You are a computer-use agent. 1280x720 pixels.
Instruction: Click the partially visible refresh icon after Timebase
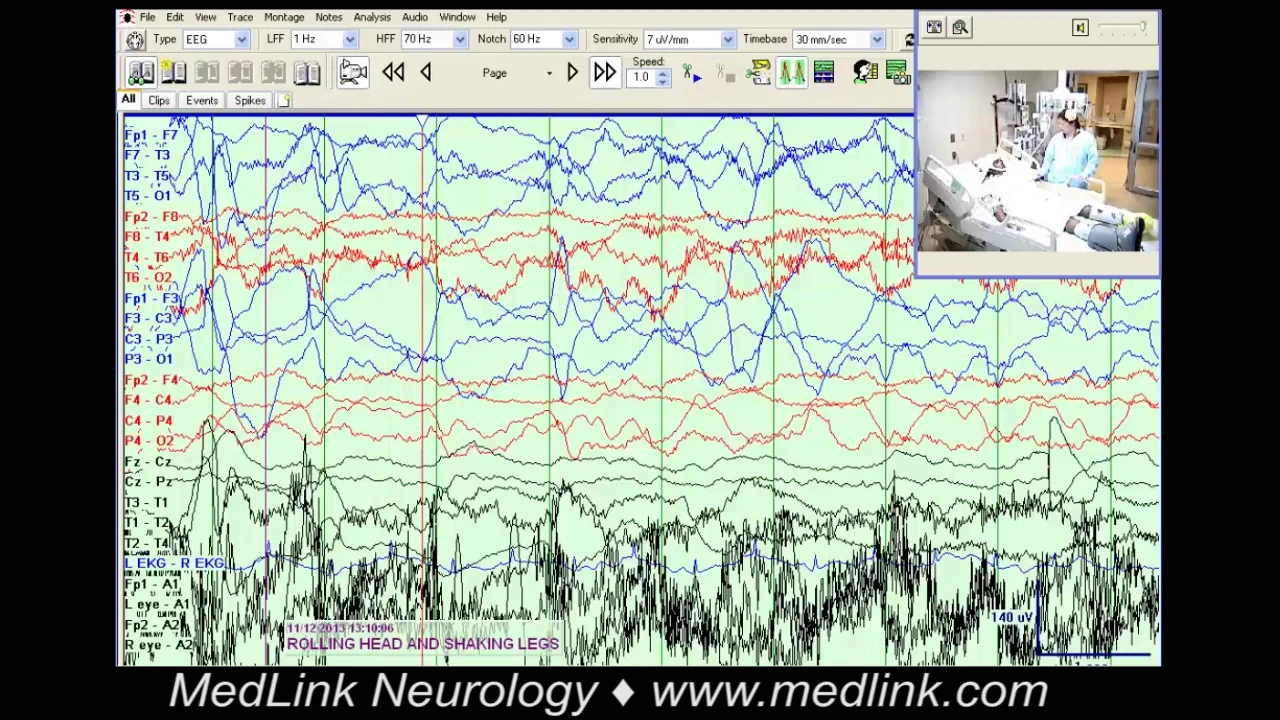pyautogui.click(x=909, y=40)
